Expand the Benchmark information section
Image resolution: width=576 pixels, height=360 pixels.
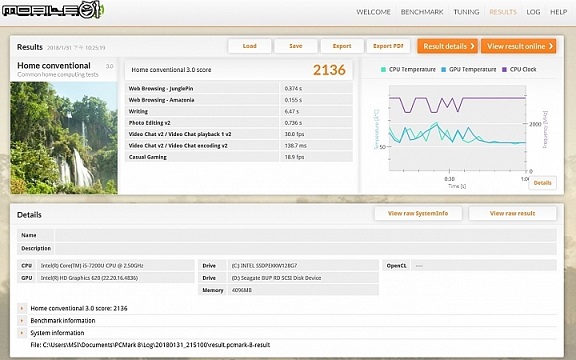click(x=22, y=321)
